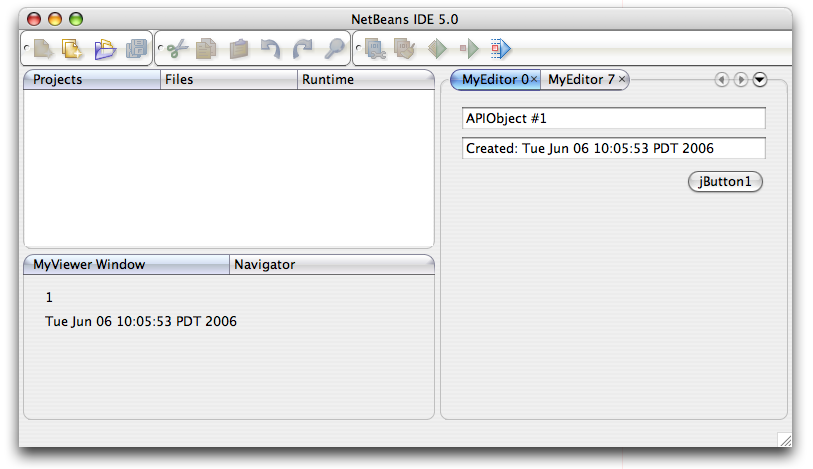Click the Open Project folder icon

(105, 49)
